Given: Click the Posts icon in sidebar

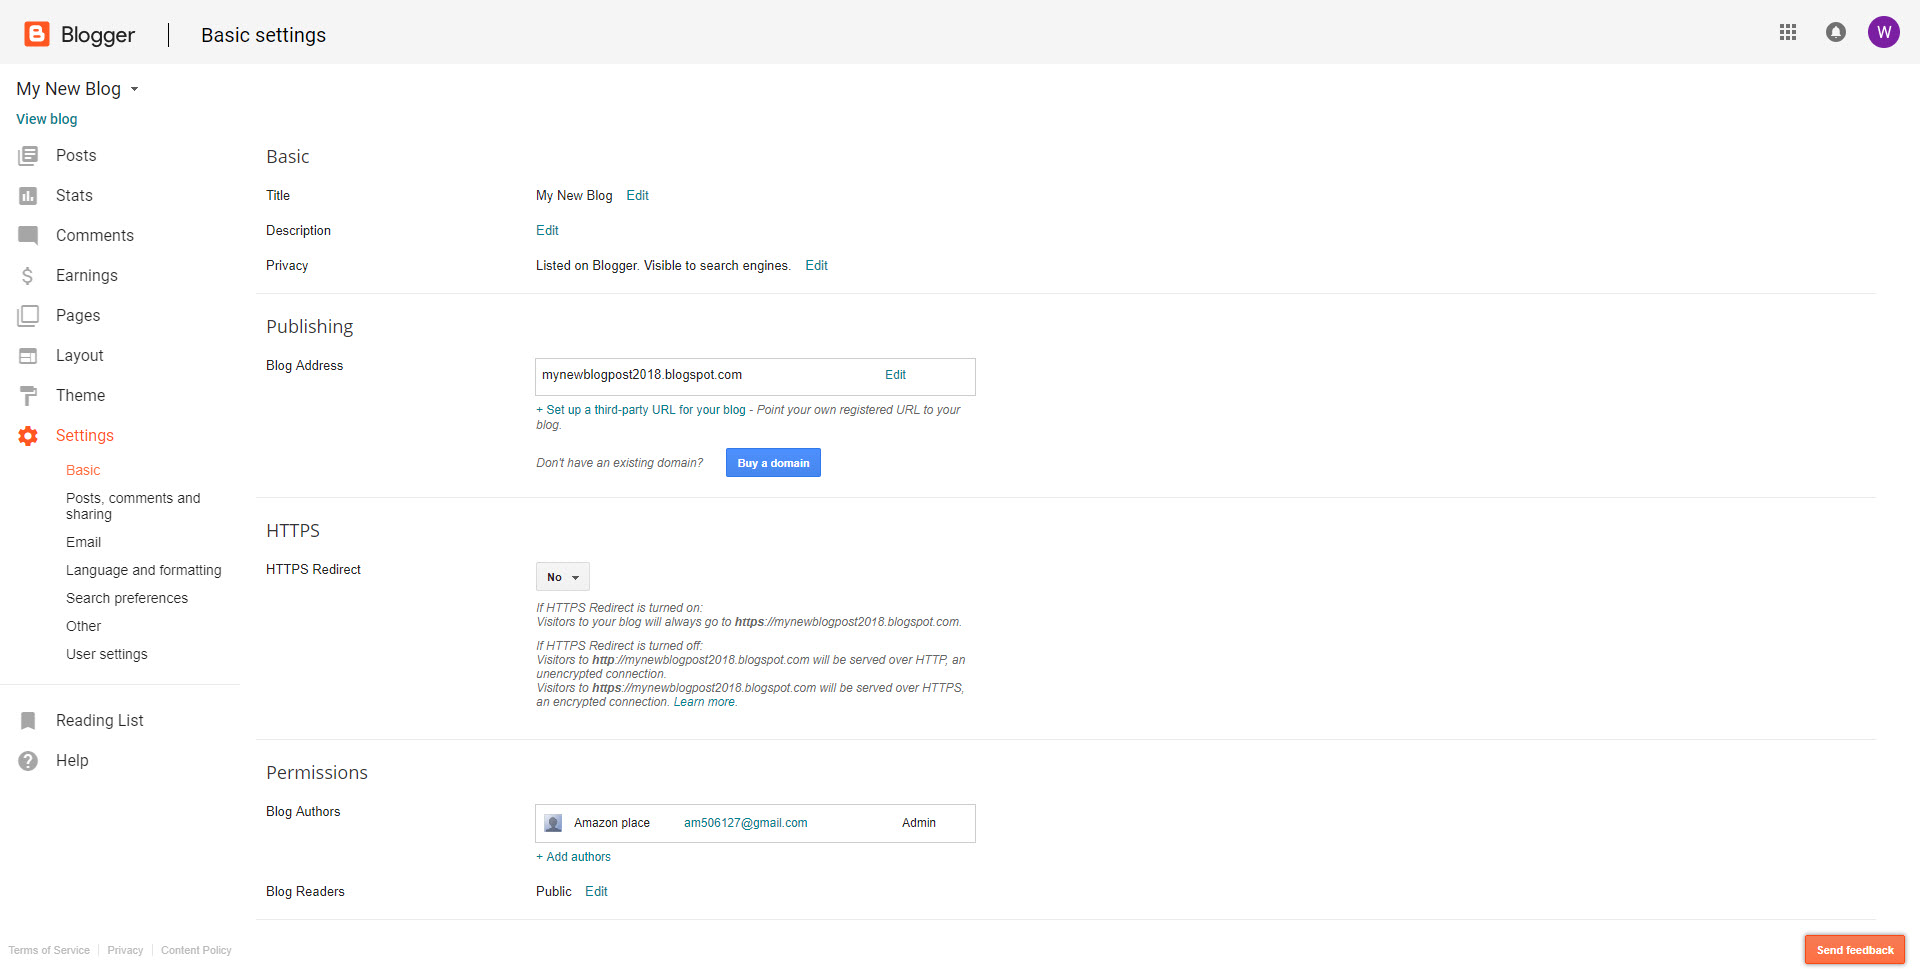Looking at the screenshot, I should [28, 156].
